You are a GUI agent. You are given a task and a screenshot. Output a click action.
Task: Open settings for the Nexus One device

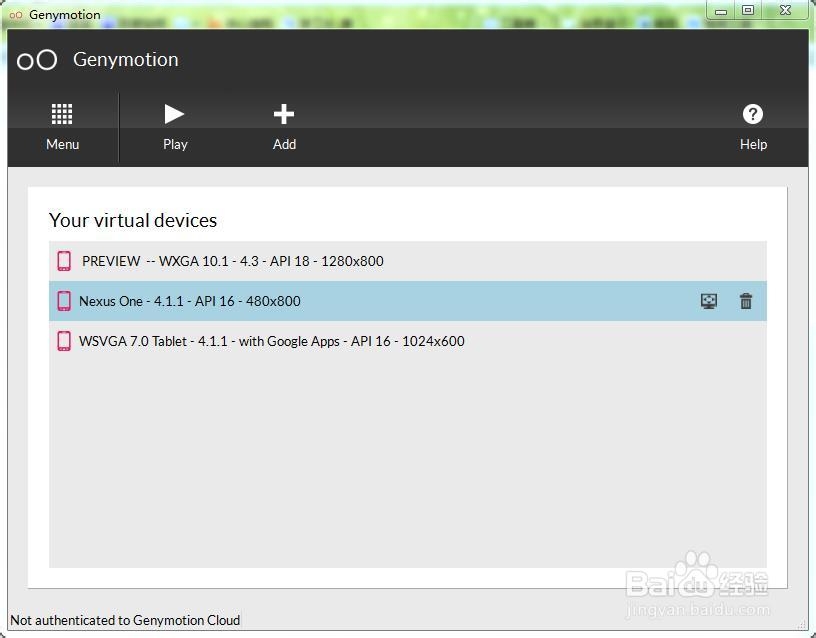point(709,301)
